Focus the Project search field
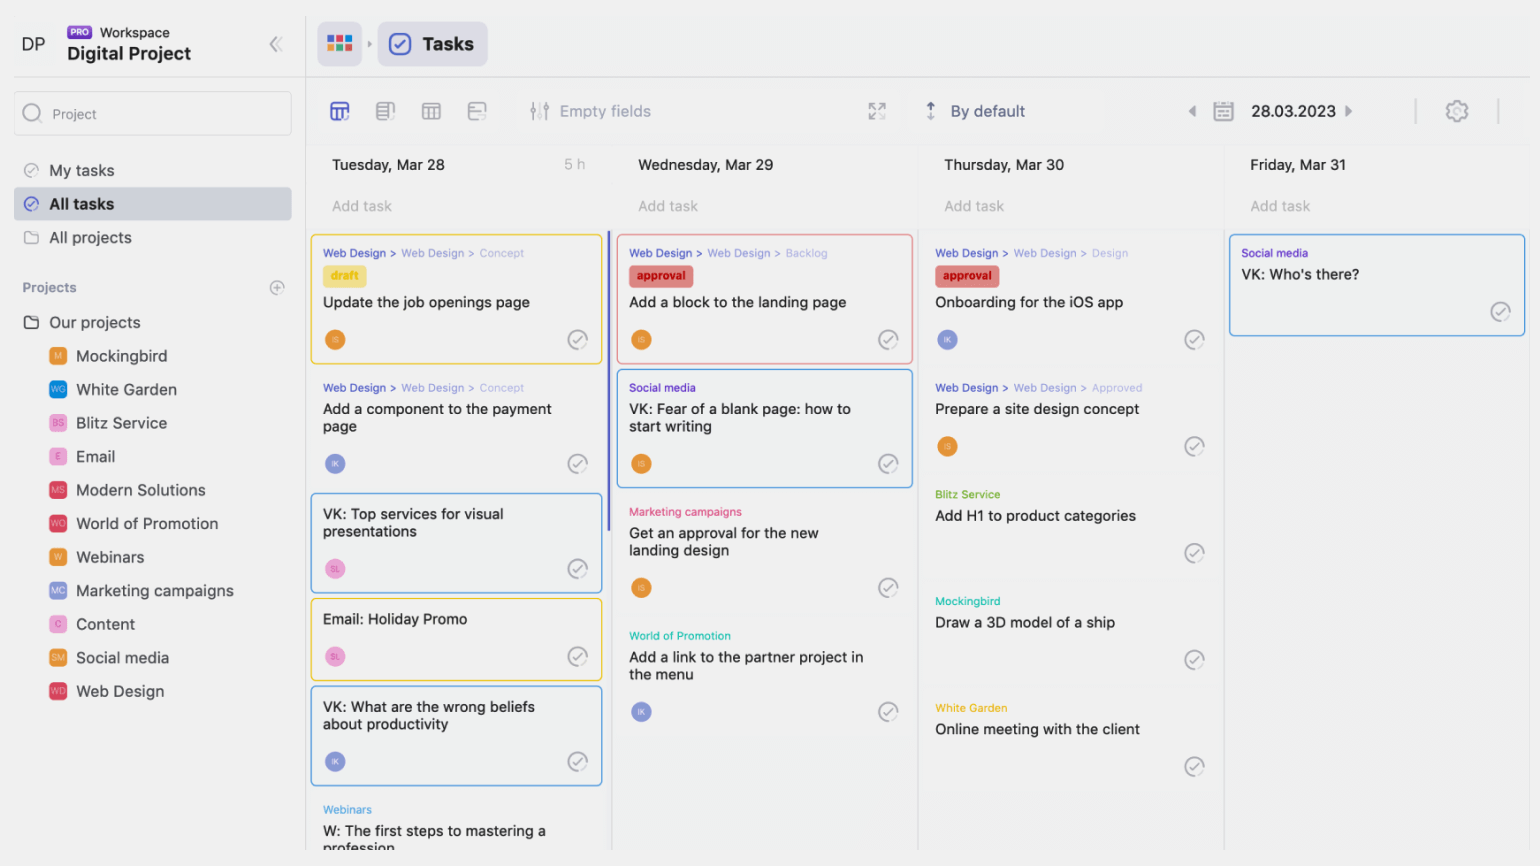 tap(153, 114)
